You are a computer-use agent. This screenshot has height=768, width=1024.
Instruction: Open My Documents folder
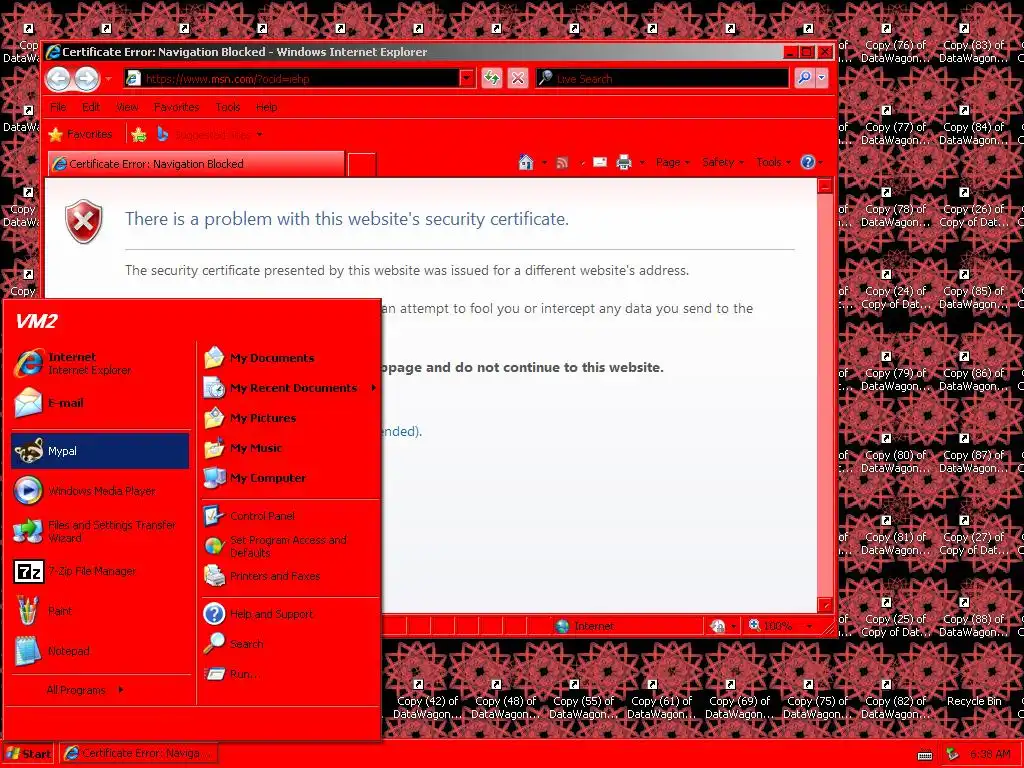[x=290, y=358]
